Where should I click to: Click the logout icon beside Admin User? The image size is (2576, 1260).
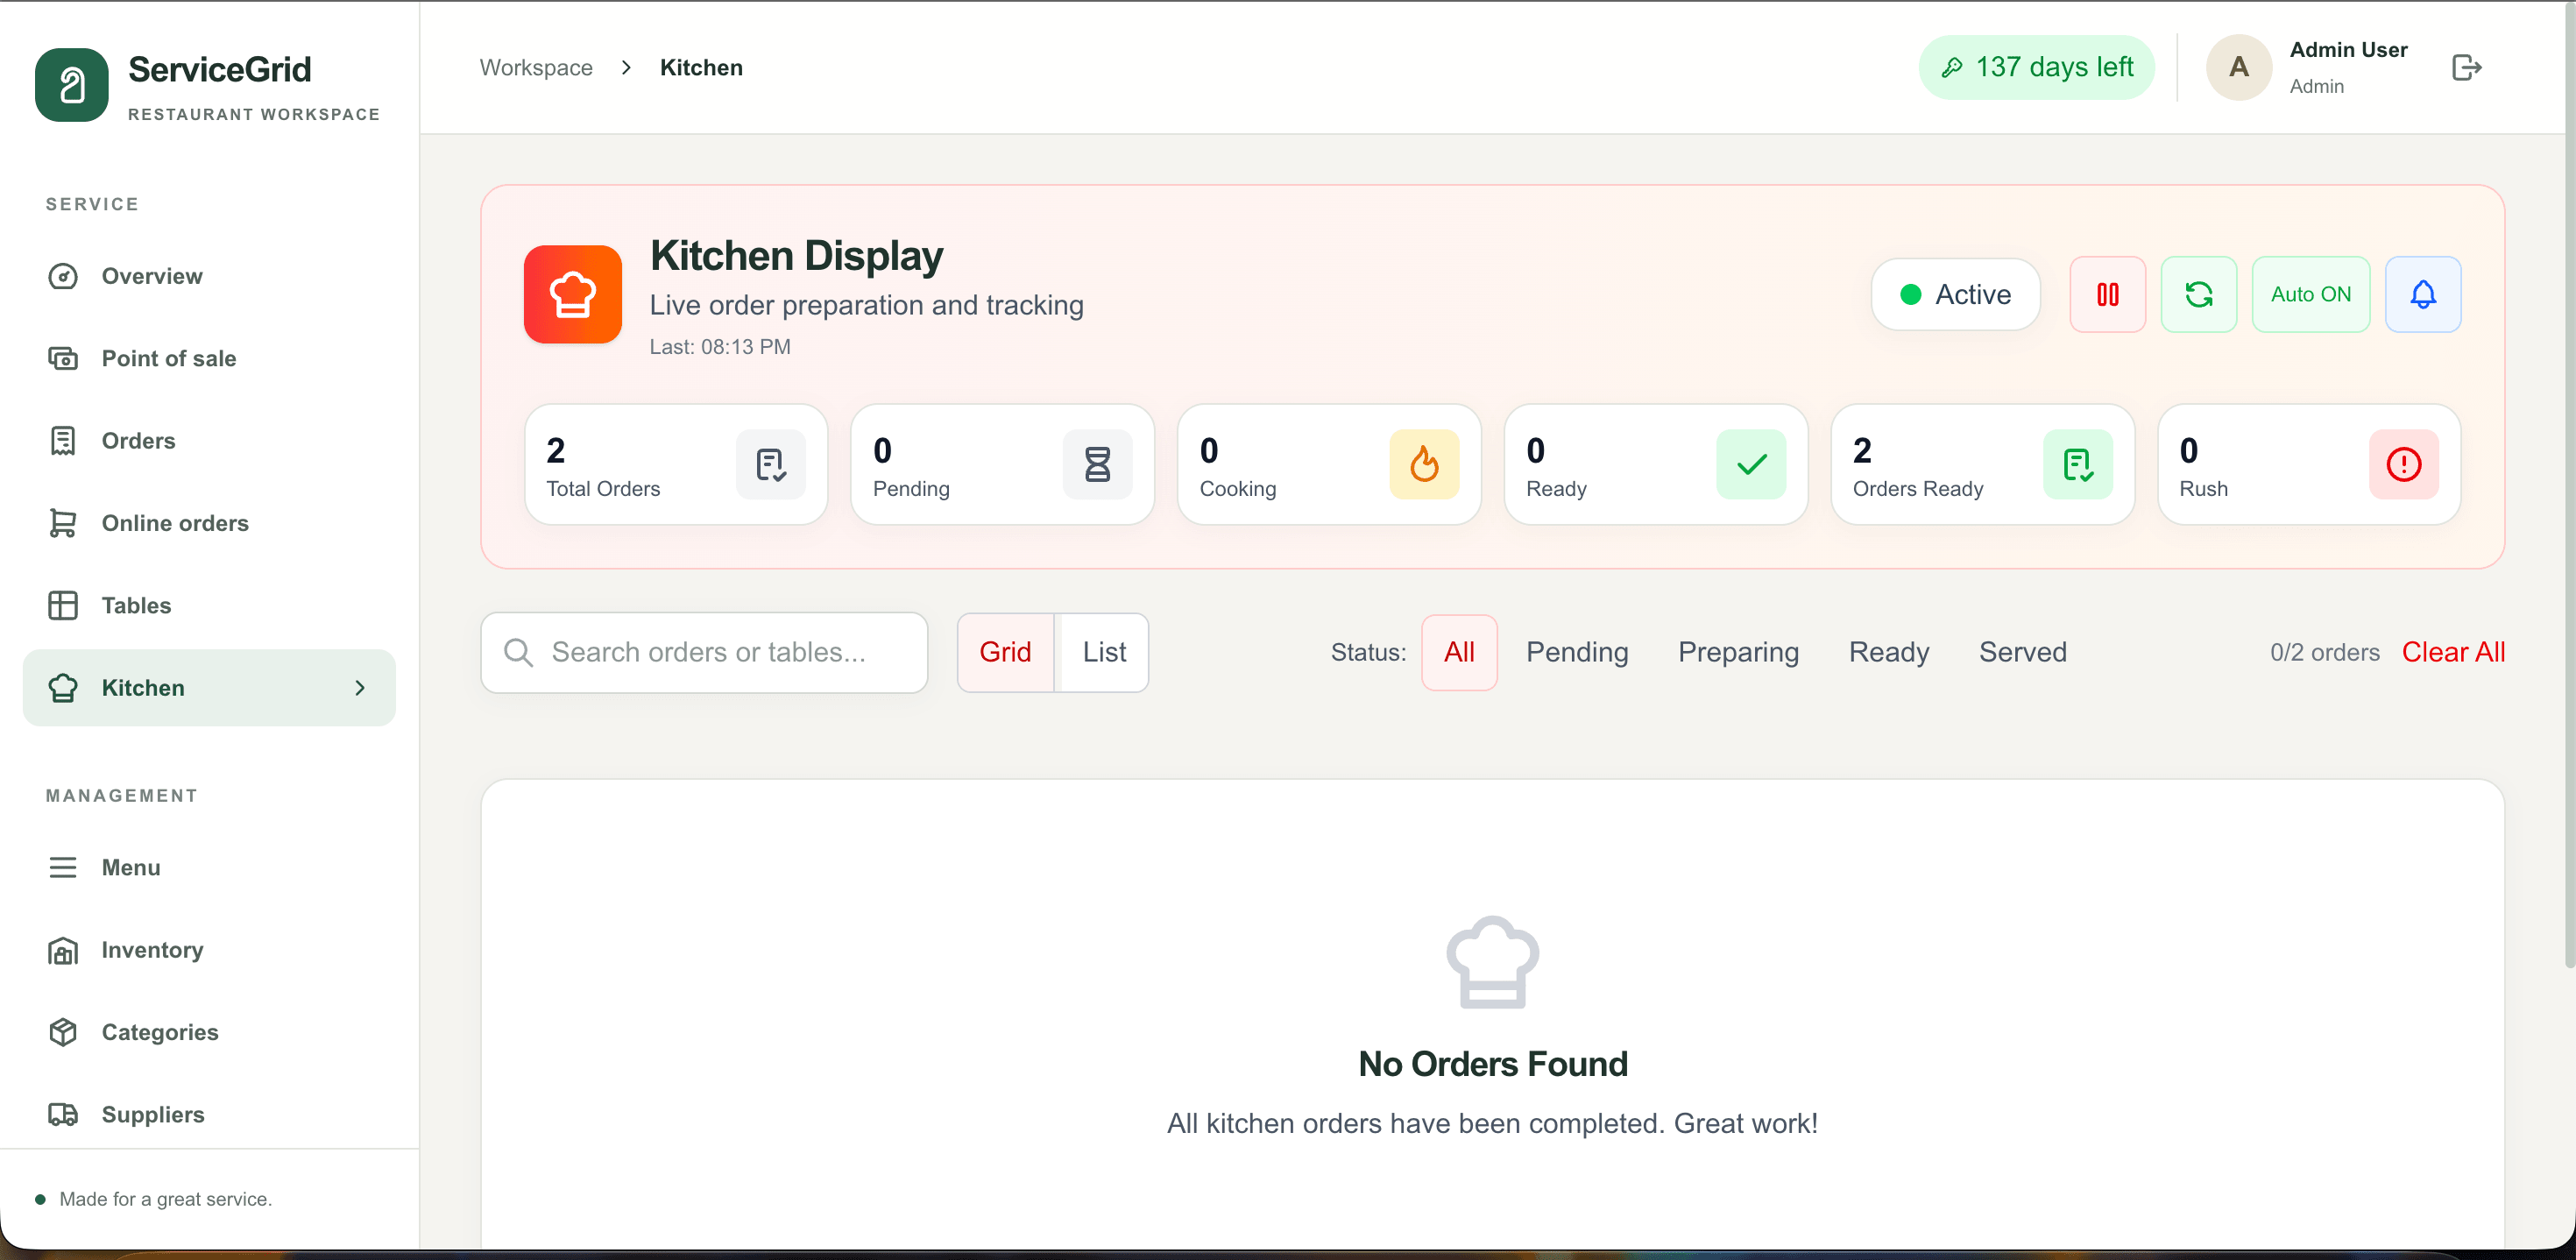2466,67
